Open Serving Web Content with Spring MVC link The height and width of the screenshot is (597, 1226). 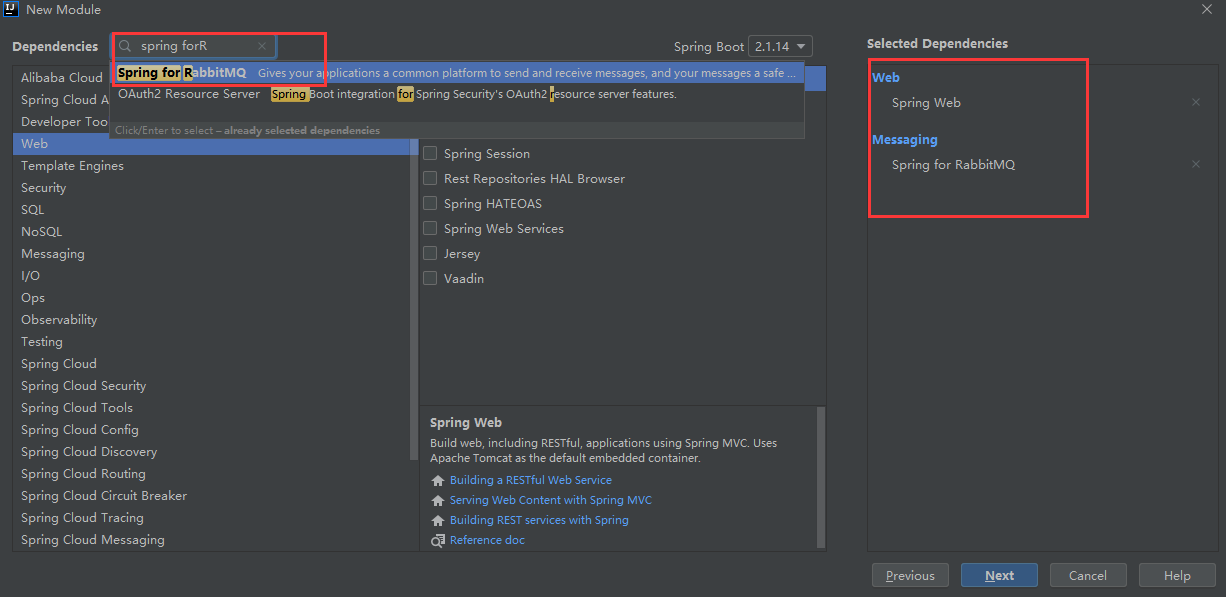pos(551,501)
